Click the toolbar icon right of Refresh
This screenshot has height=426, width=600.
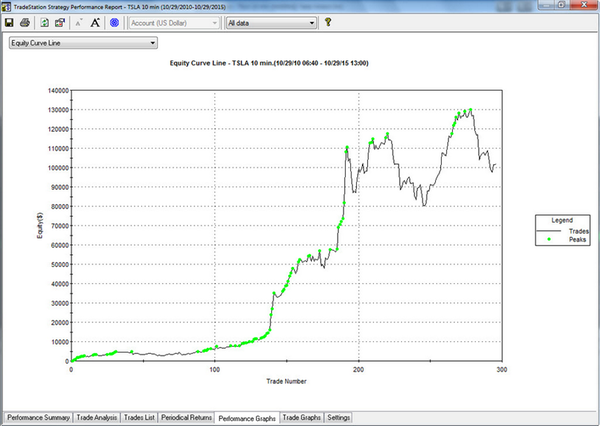point(60,23)
